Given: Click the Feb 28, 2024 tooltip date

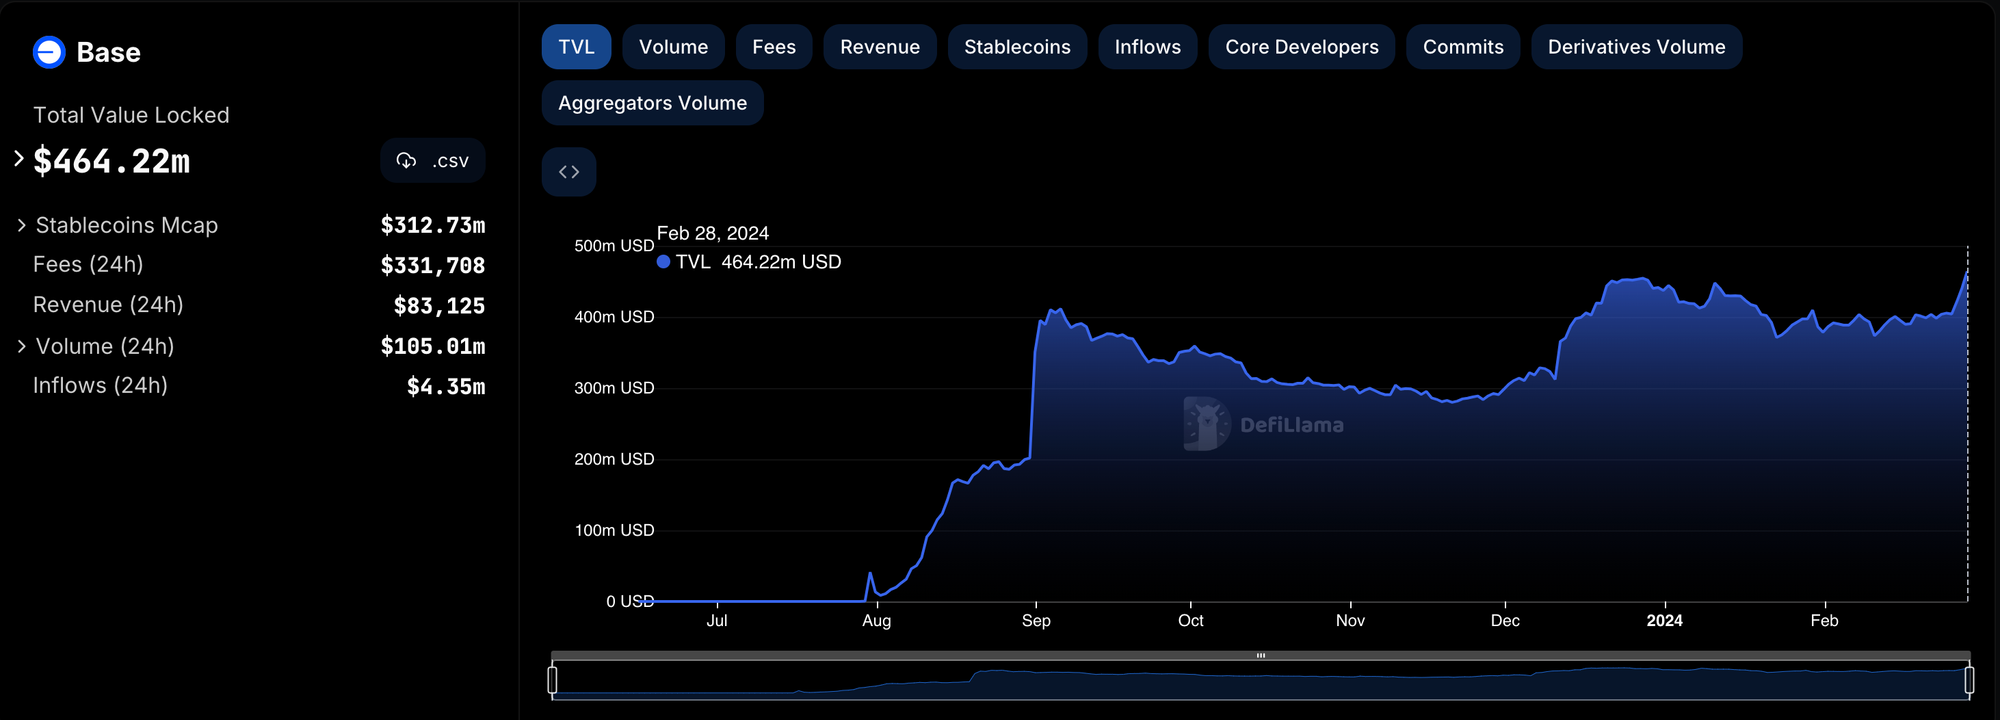Looking at the screenshot, I should tap(713, 233).
